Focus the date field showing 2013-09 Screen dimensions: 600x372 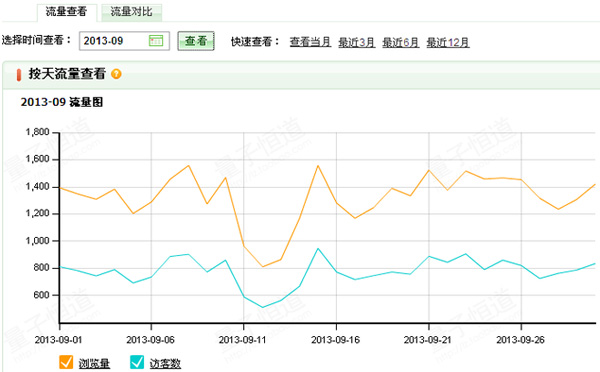coord(124,41)
